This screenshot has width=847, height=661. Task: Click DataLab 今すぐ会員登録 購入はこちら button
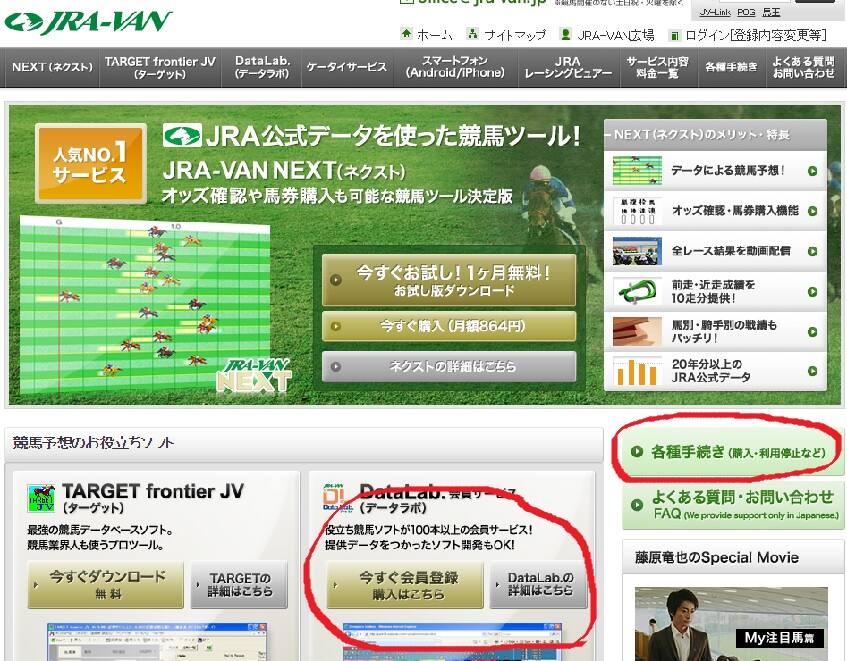click(405, 585)
